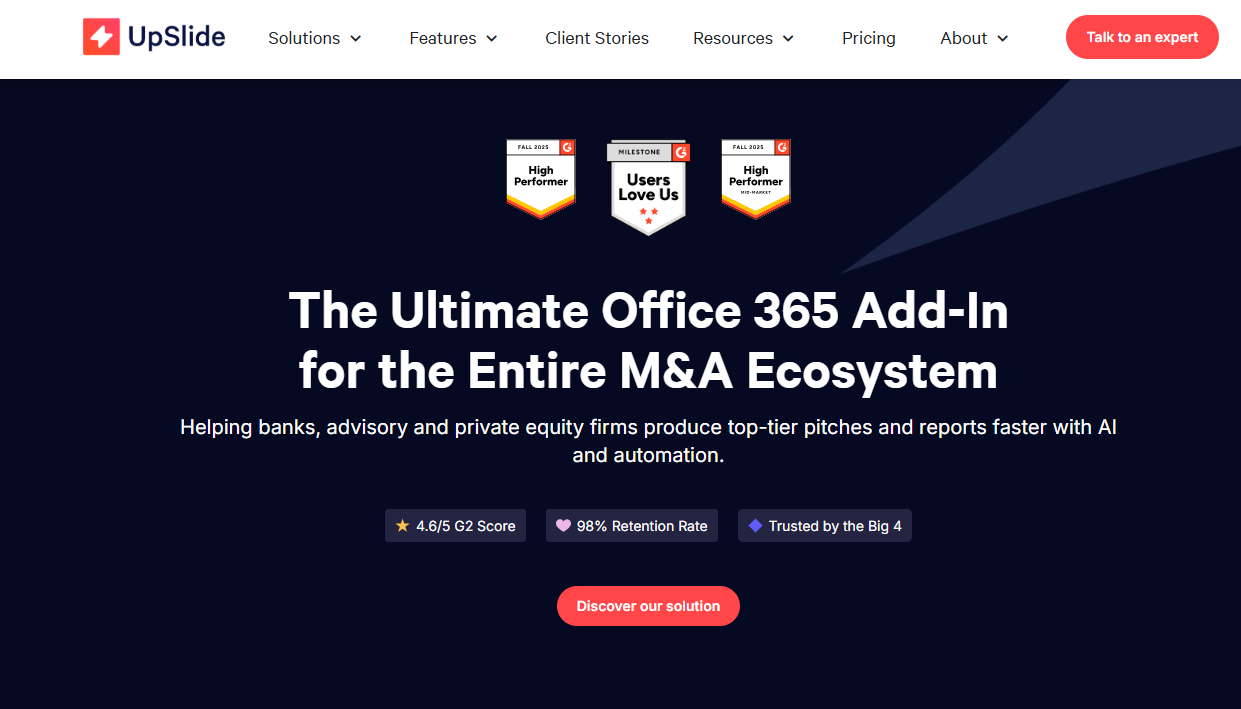Screen dimensions: 1241x709
Task: Go to Client Stories page
Action: pyautogui.click(x=597, y=38)
